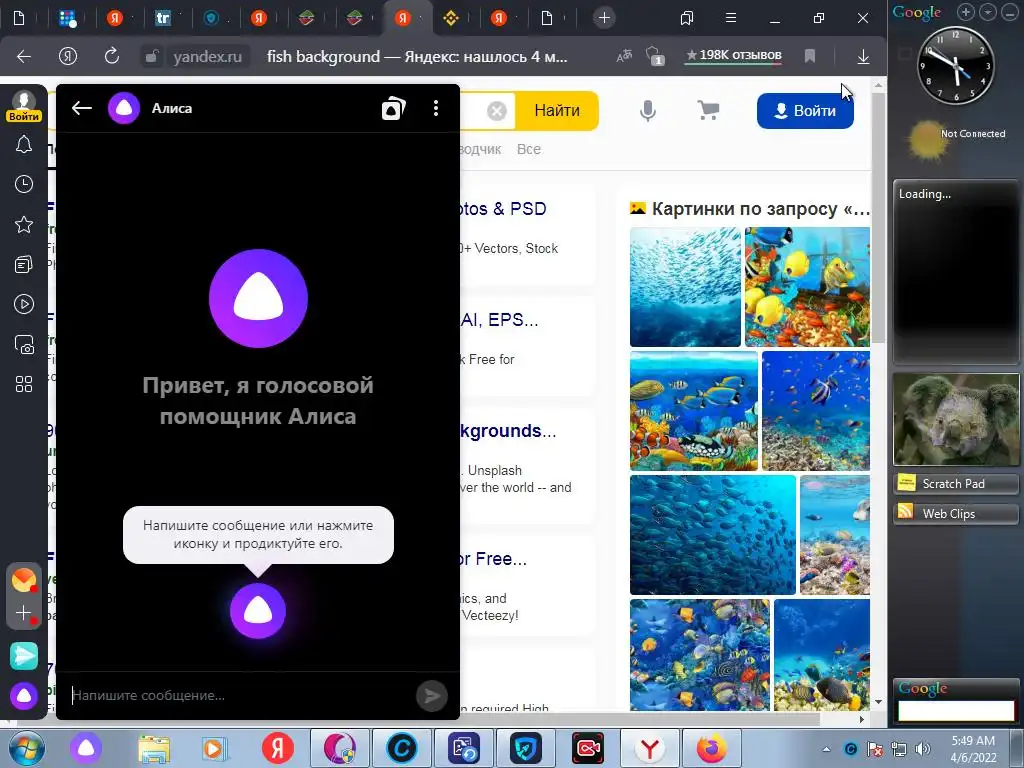
Task: Open the Все search category tab
Action: [x=528, y=149]
